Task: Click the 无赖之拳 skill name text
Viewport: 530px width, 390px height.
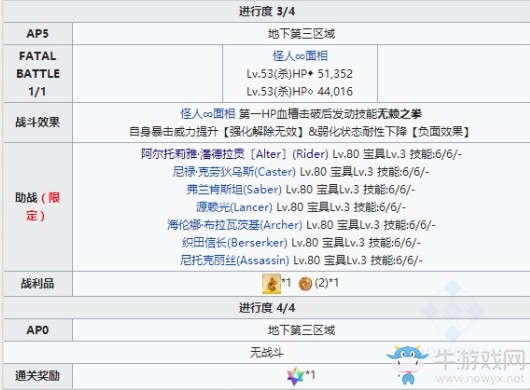Action: click(x=399, y=114)
